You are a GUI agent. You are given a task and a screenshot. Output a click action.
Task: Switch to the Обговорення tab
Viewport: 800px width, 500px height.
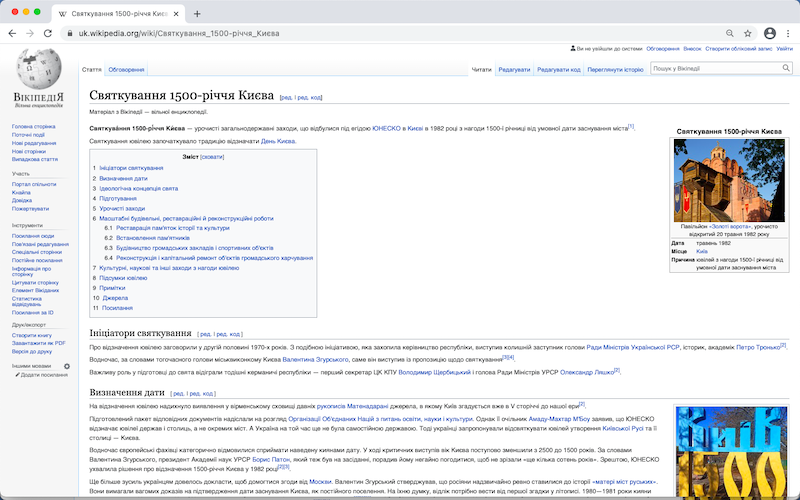126,69
